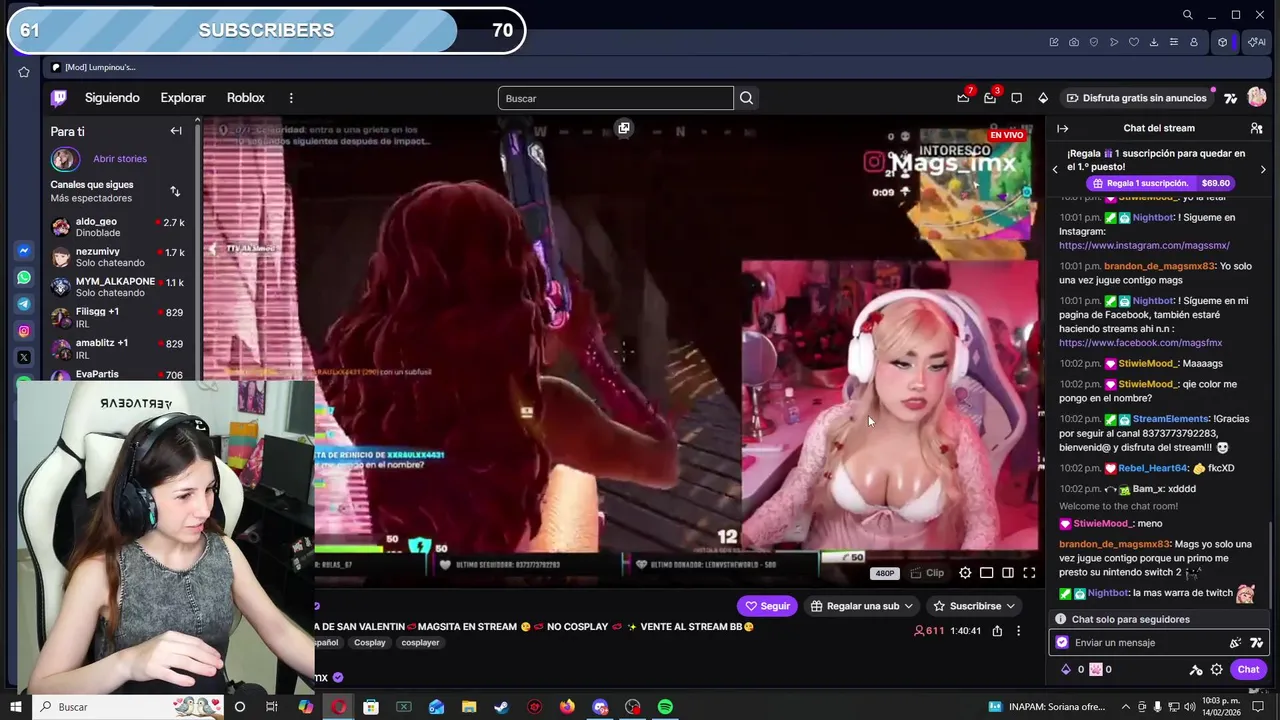Open Siguiendo tab

112,98
